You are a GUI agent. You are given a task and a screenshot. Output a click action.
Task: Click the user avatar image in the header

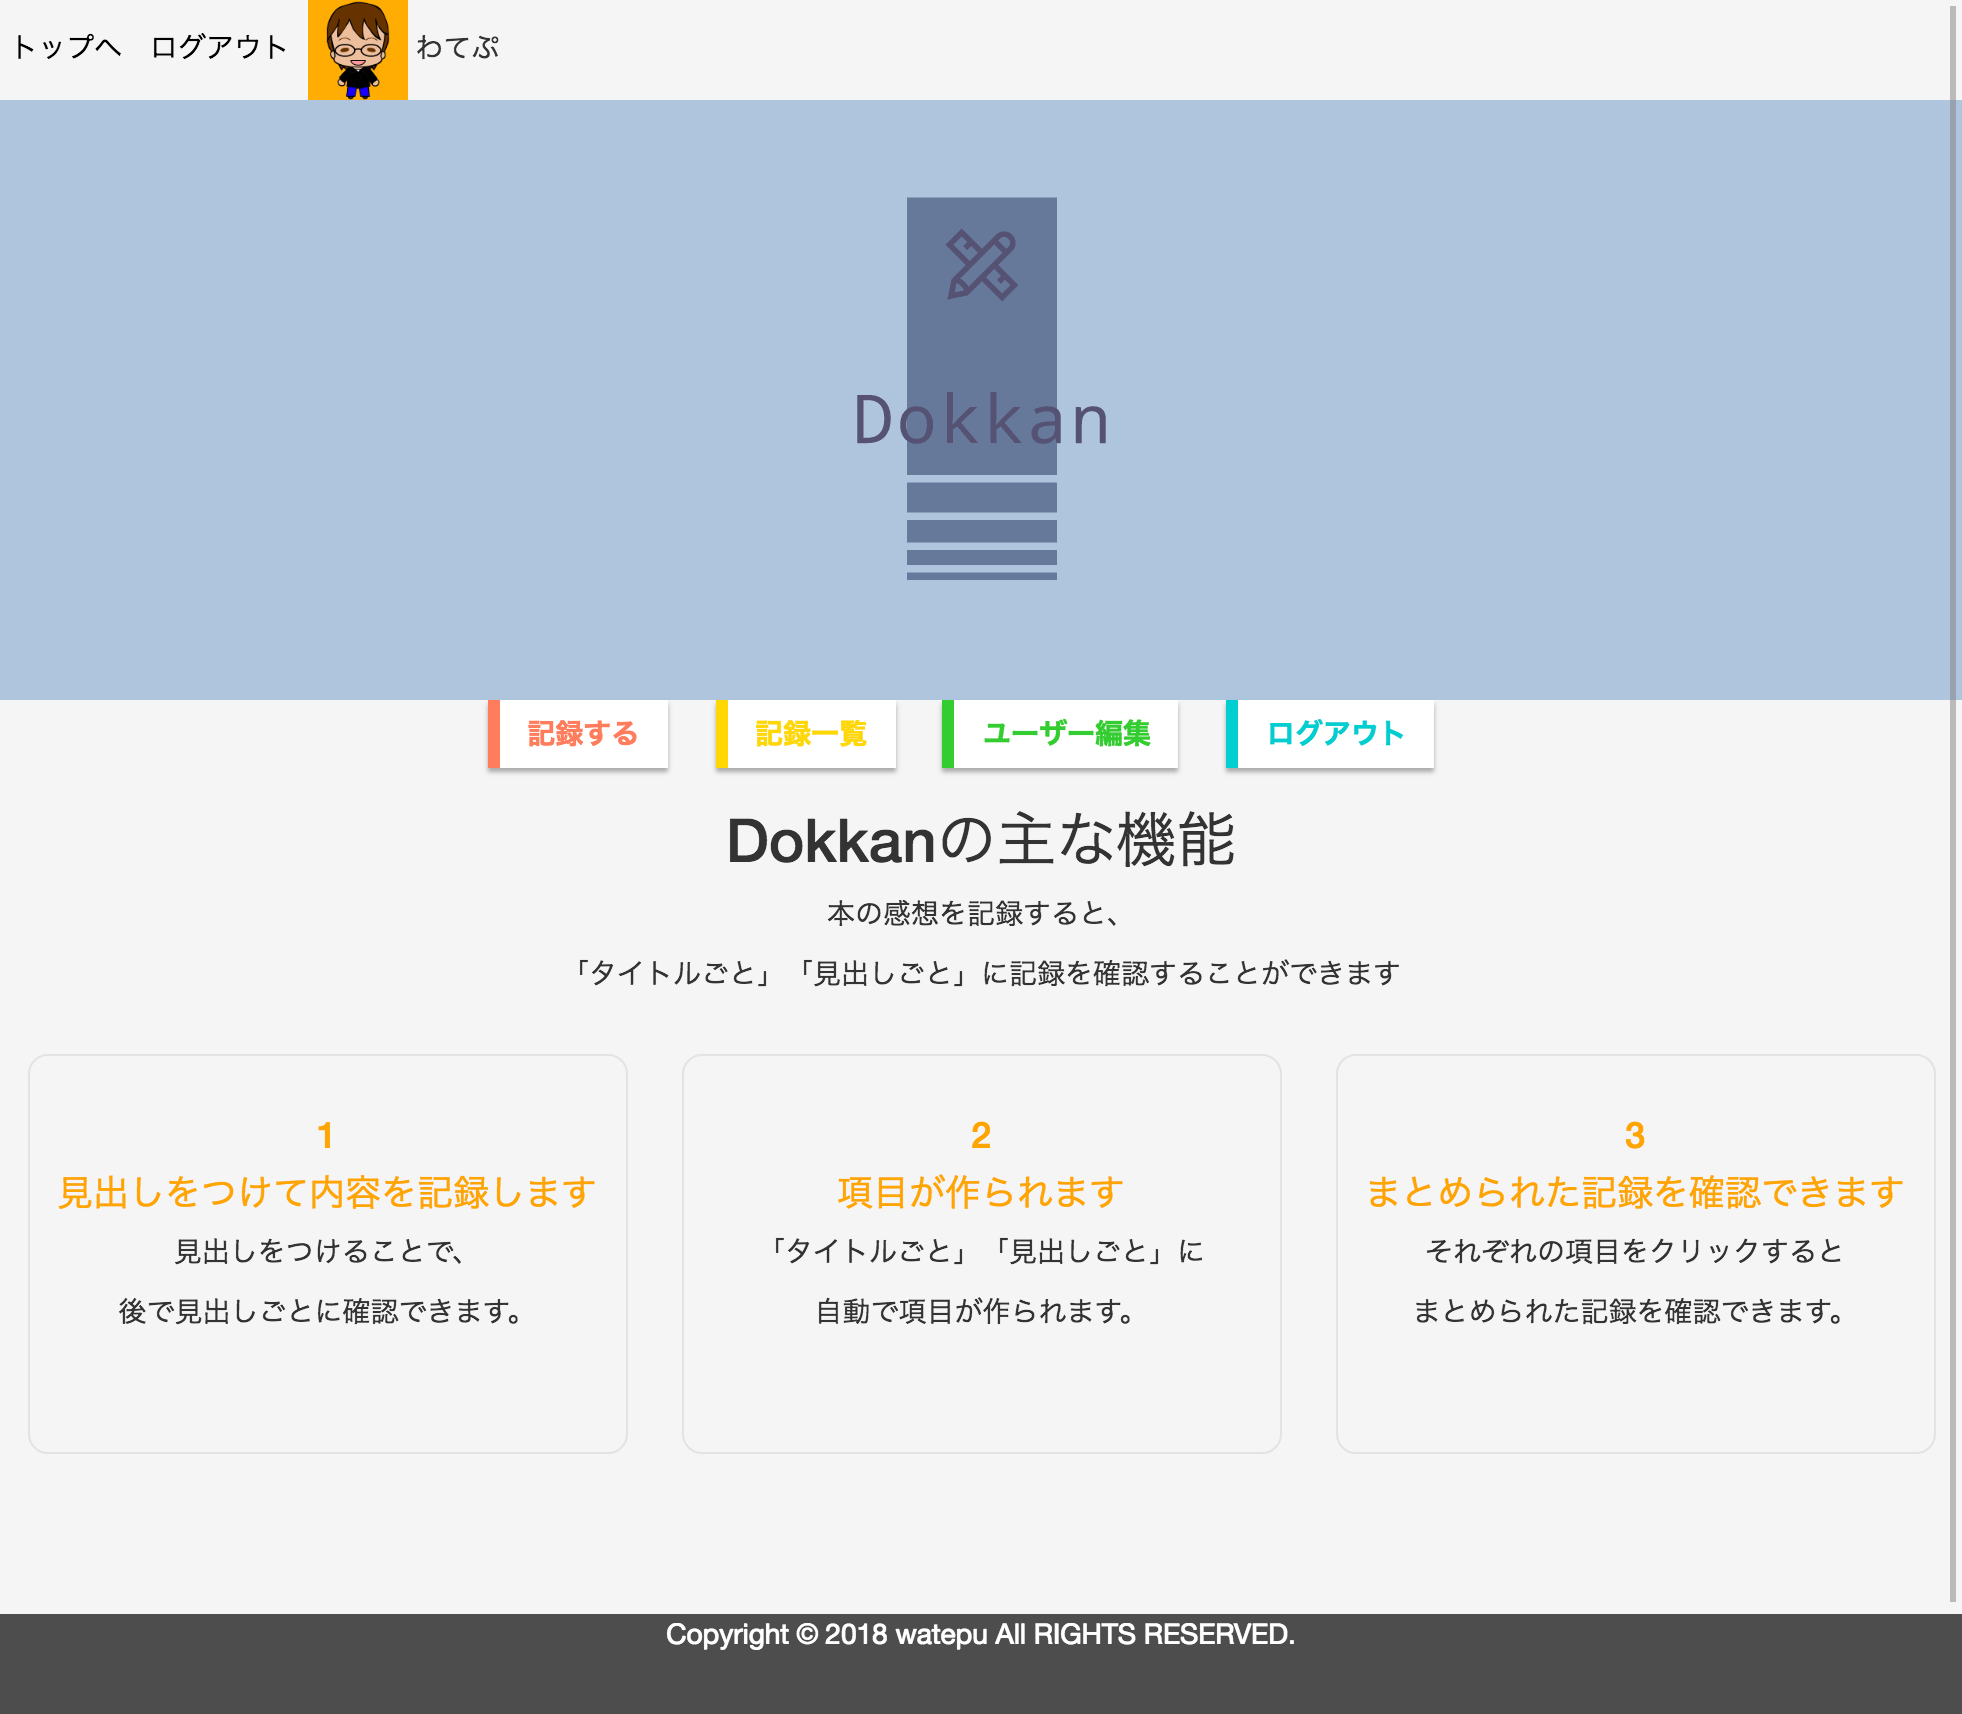357,48
